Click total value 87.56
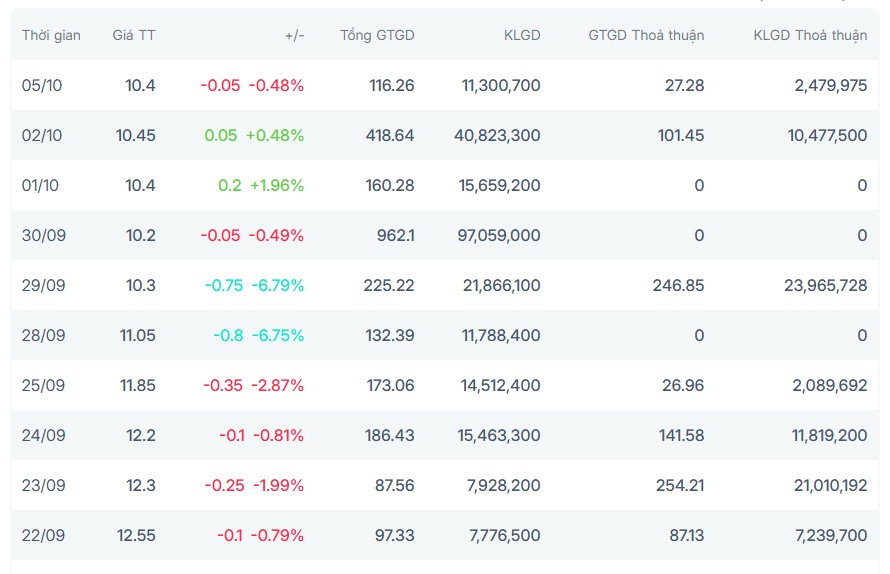890x574 pixels. pos(394,485)
